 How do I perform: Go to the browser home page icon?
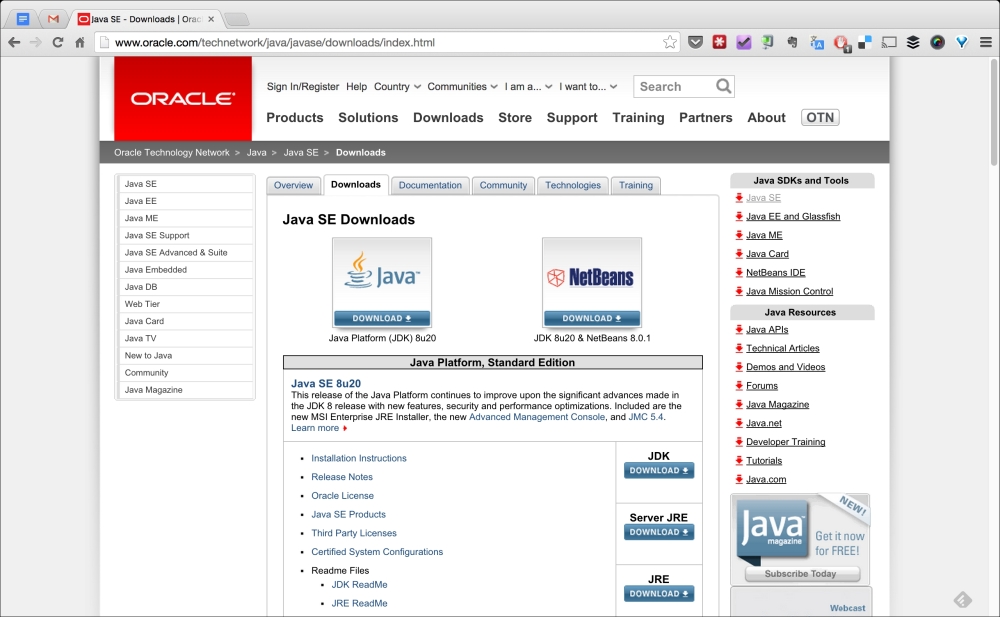(80, 43)
